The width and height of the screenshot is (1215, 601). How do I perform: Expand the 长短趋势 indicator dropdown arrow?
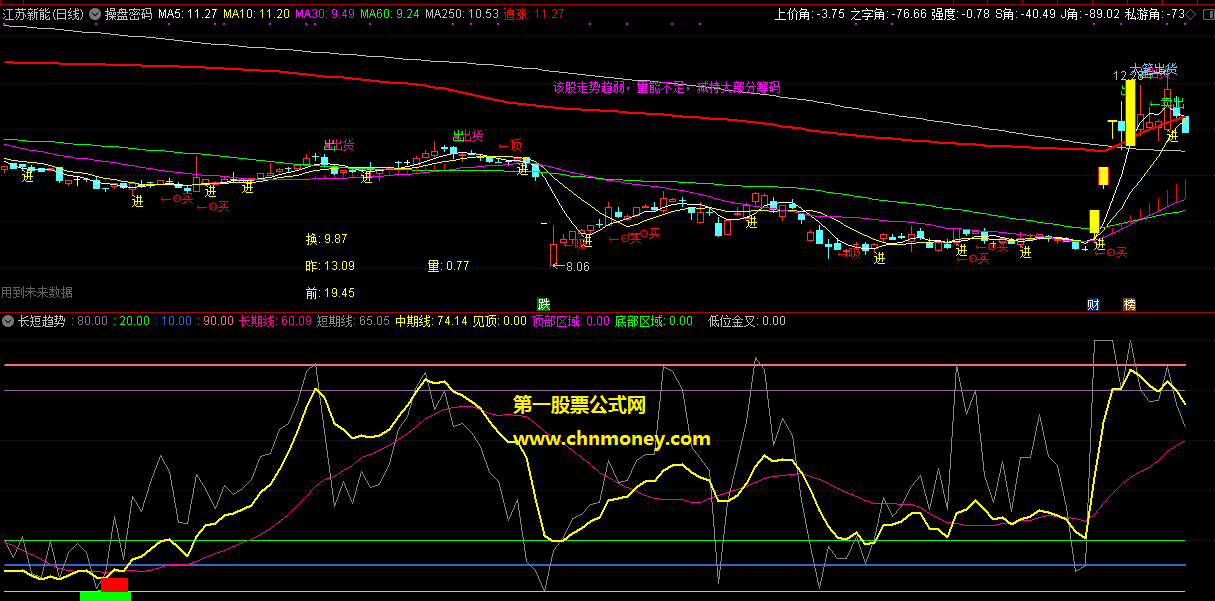[x=9, y=321]
